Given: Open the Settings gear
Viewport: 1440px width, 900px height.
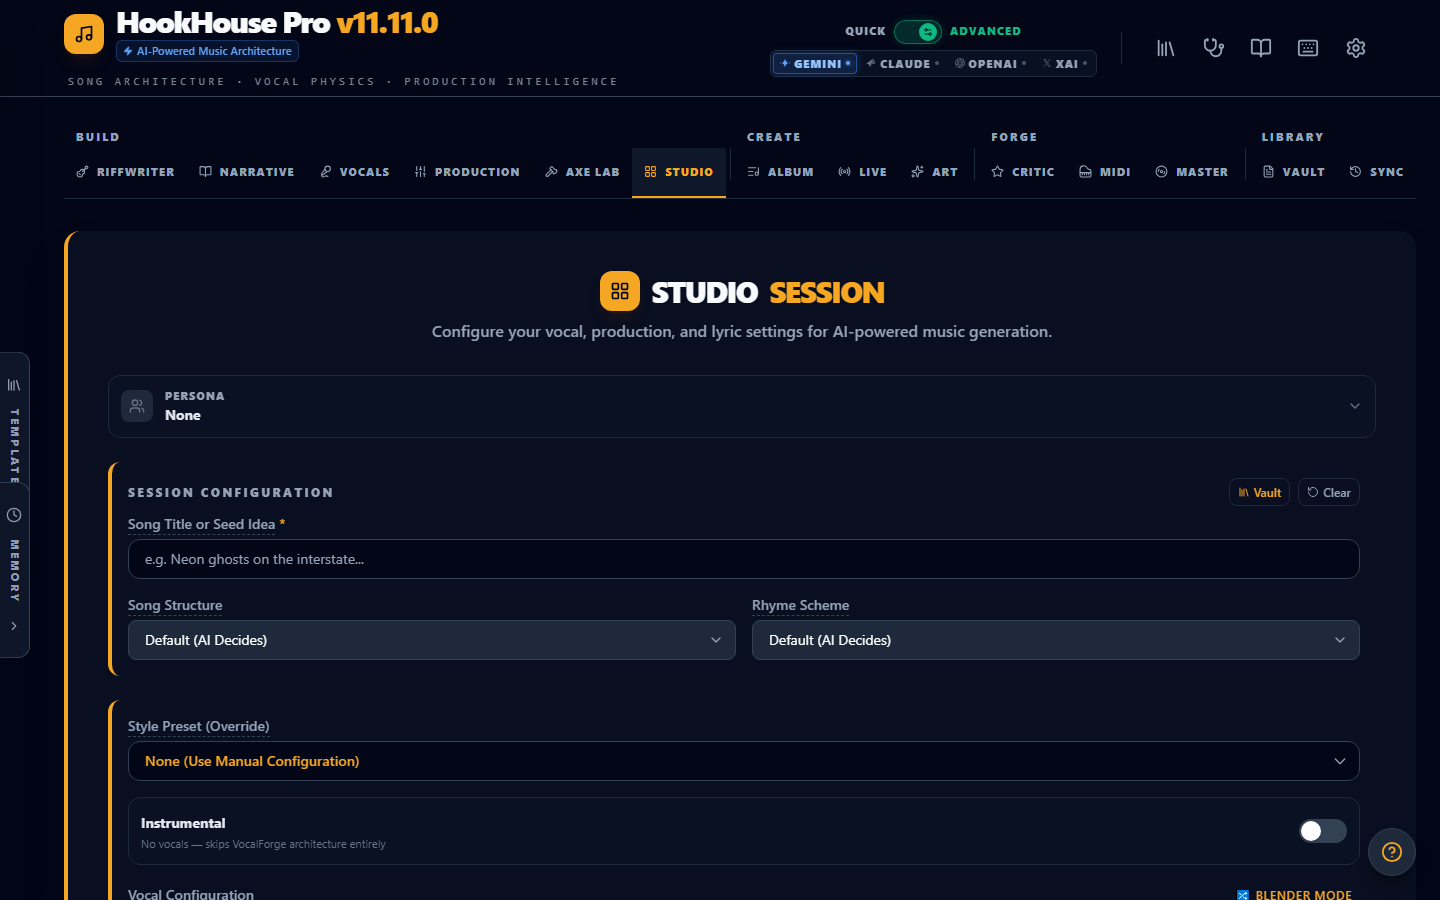Looking at the screenshot, I should pyautogui.click(x=1355, y=47).
